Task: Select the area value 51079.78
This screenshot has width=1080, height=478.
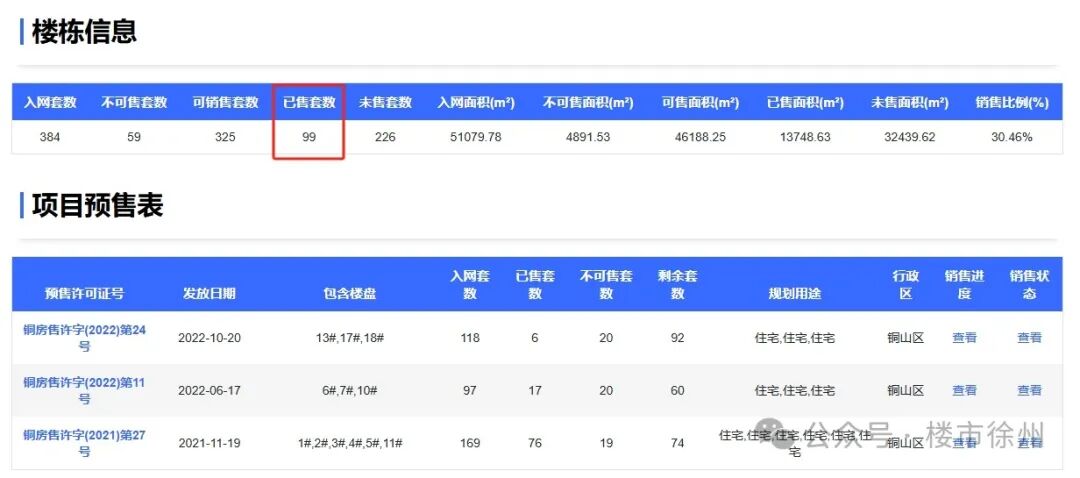Action: coord(476,137)
